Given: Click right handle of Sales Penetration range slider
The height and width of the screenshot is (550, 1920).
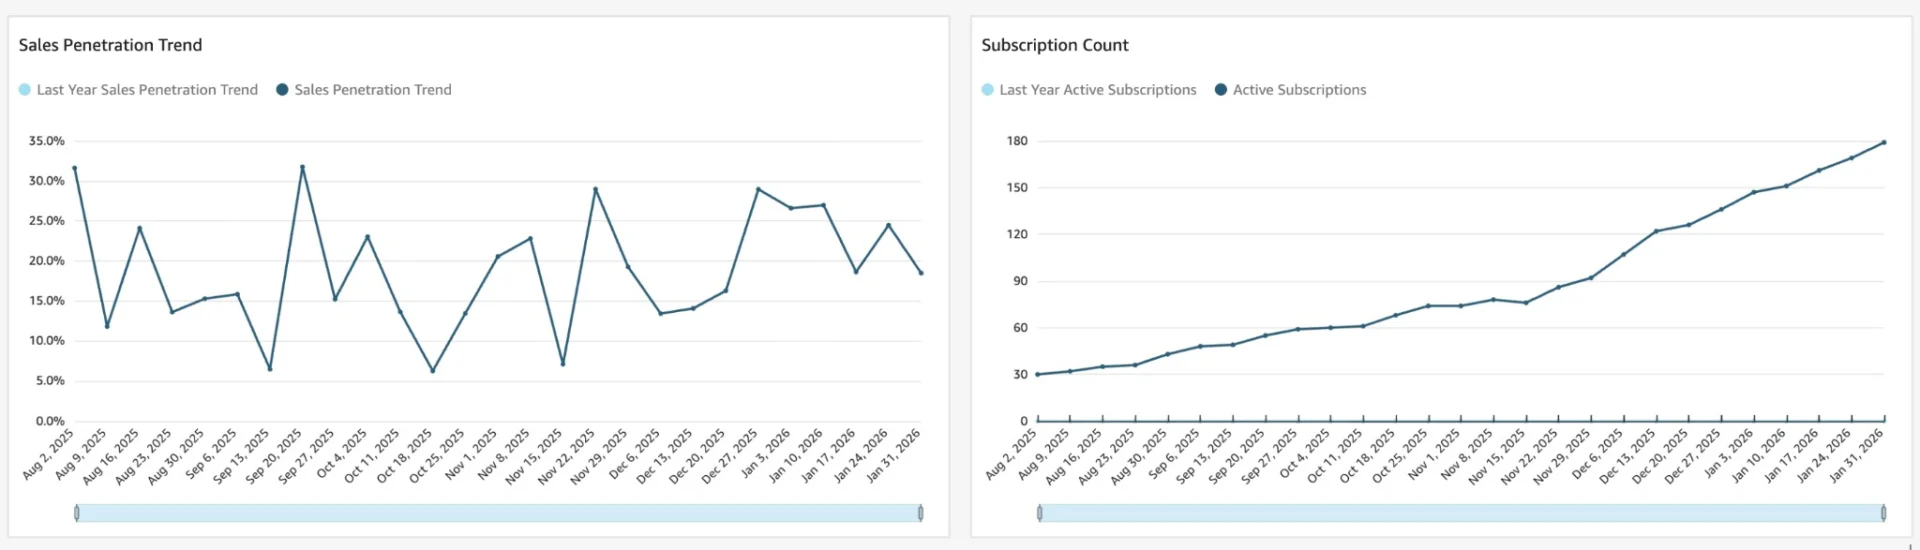Looking at the screenshot, I should coord(920,513).
